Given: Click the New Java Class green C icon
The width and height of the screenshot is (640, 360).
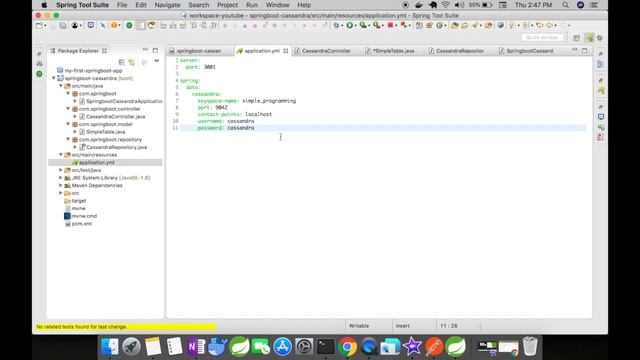Looking at the screenshot, I should pos(440,25).
